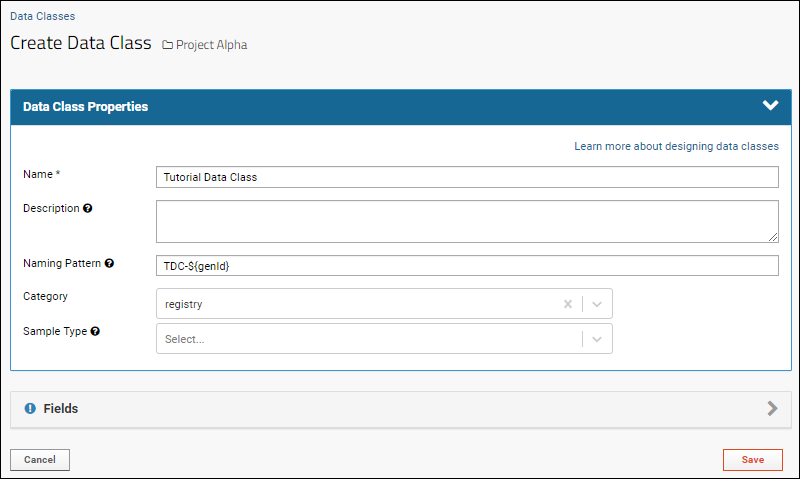800x479 pixels.
Task: Click the Sample Type help icon
Action: coord(95,331)
